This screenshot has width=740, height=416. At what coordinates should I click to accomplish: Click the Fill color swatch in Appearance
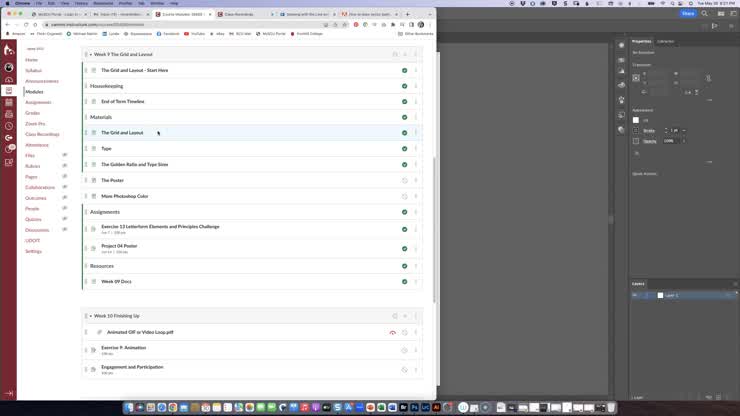[x=636, y=120]
